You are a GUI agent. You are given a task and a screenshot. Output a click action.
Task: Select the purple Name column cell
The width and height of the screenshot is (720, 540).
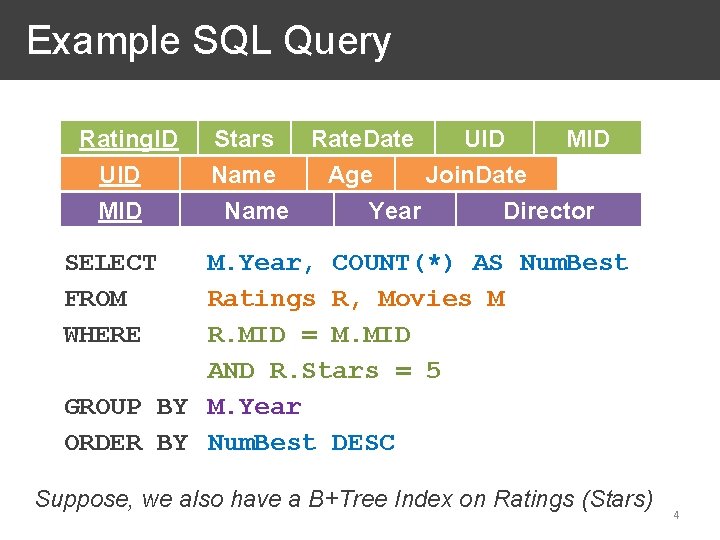click(x=257, y=210)
